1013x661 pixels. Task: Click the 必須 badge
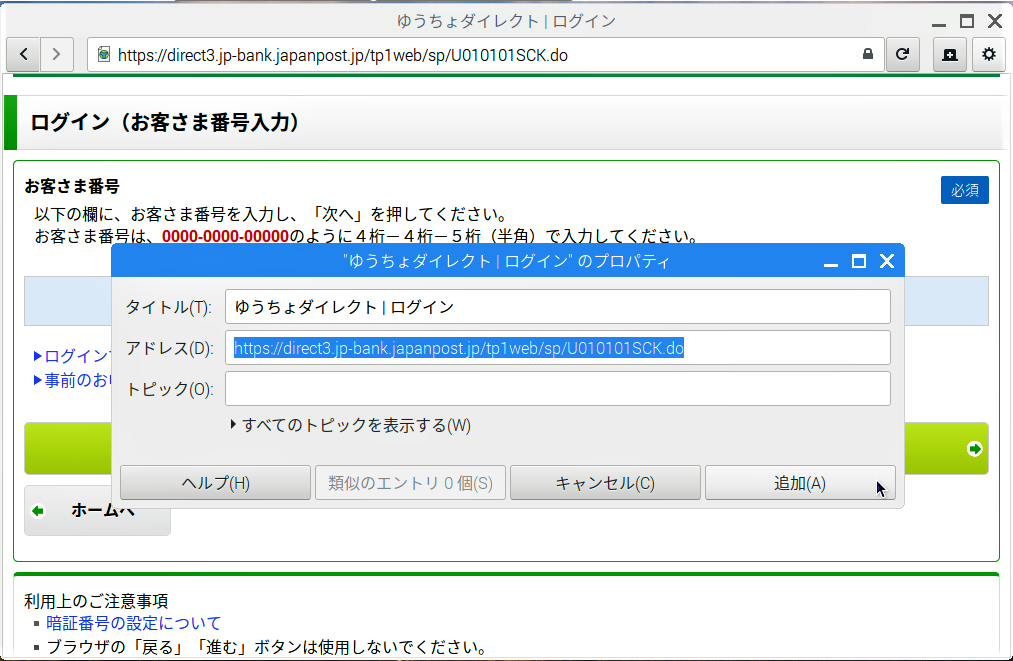pos(965,190)
